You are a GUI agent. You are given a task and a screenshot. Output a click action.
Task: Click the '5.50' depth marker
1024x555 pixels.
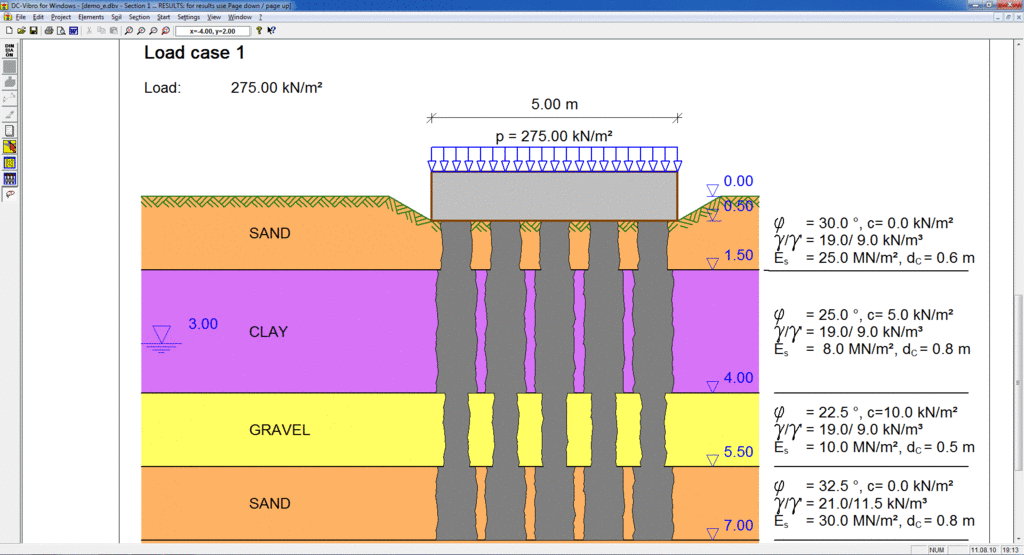coord(739,452)
